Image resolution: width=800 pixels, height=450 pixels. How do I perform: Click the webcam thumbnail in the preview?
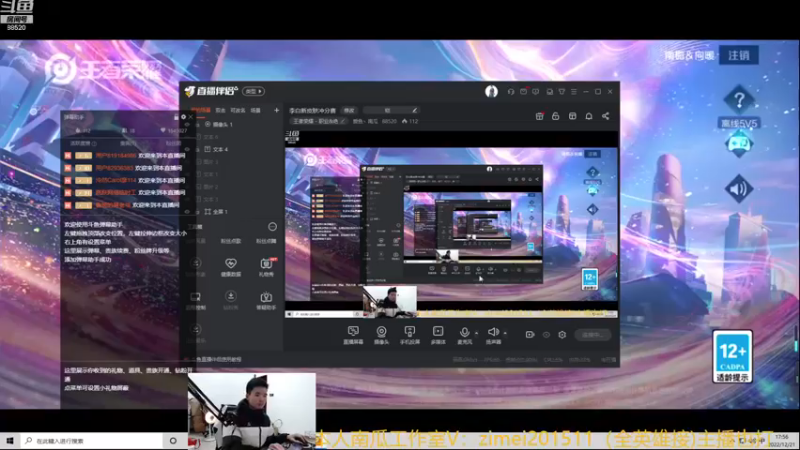click(x=389, y=302)
